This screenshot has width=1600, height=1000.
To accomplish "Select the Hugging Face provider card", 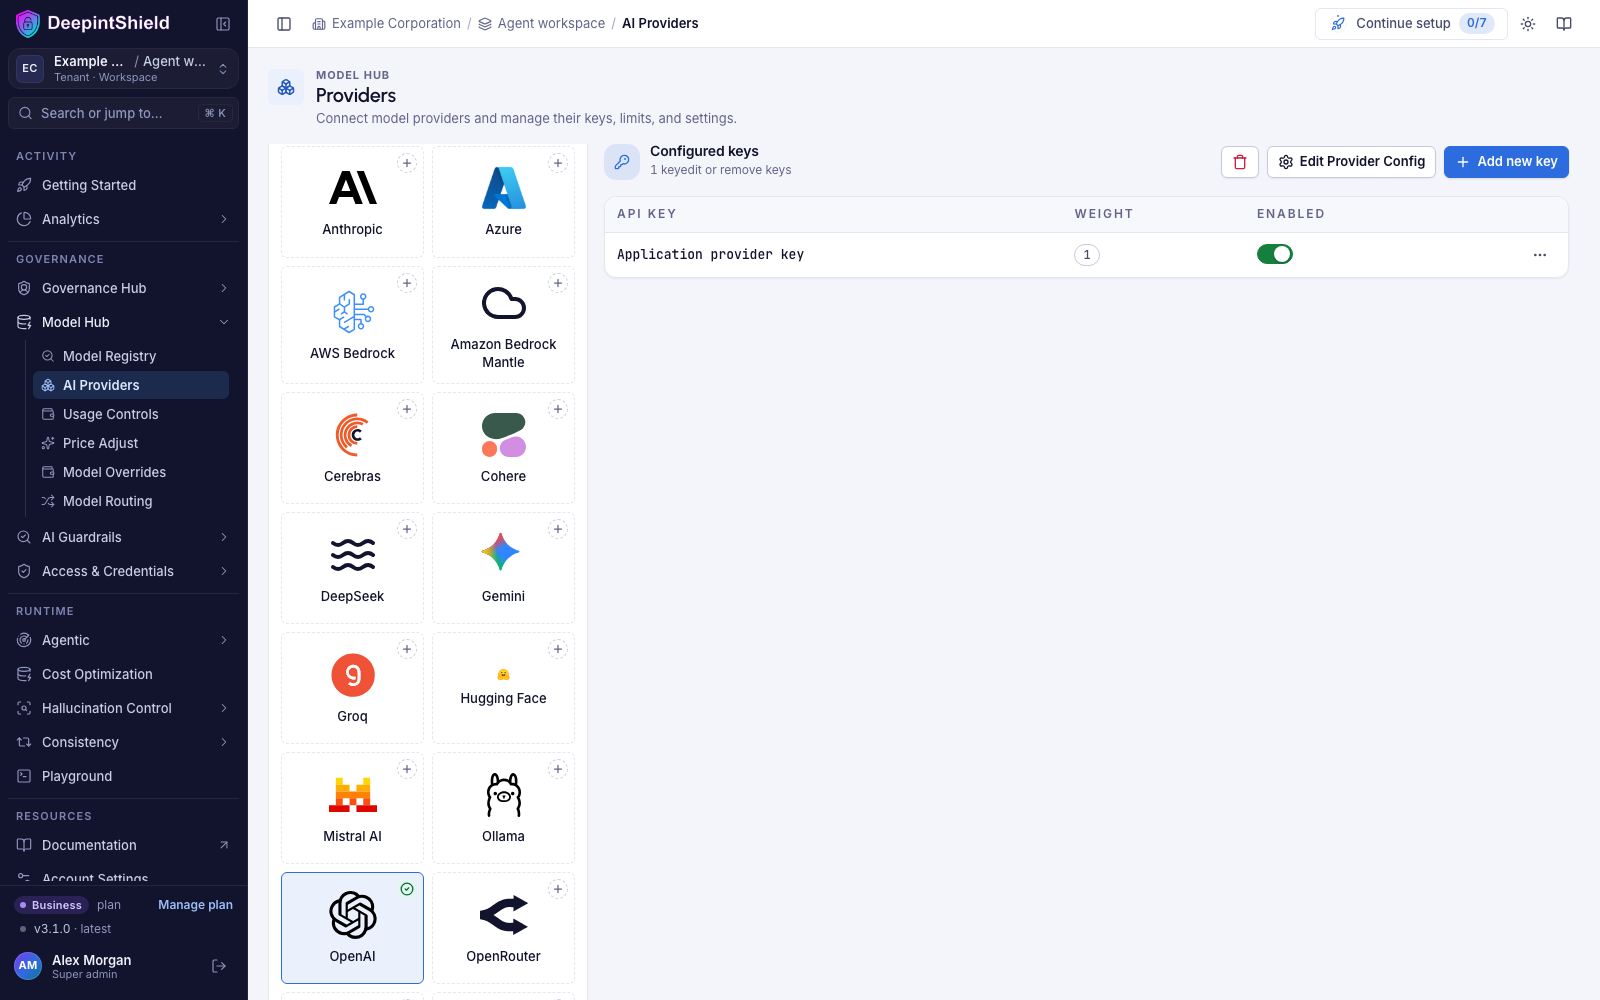I will click(x=504, y=688).
